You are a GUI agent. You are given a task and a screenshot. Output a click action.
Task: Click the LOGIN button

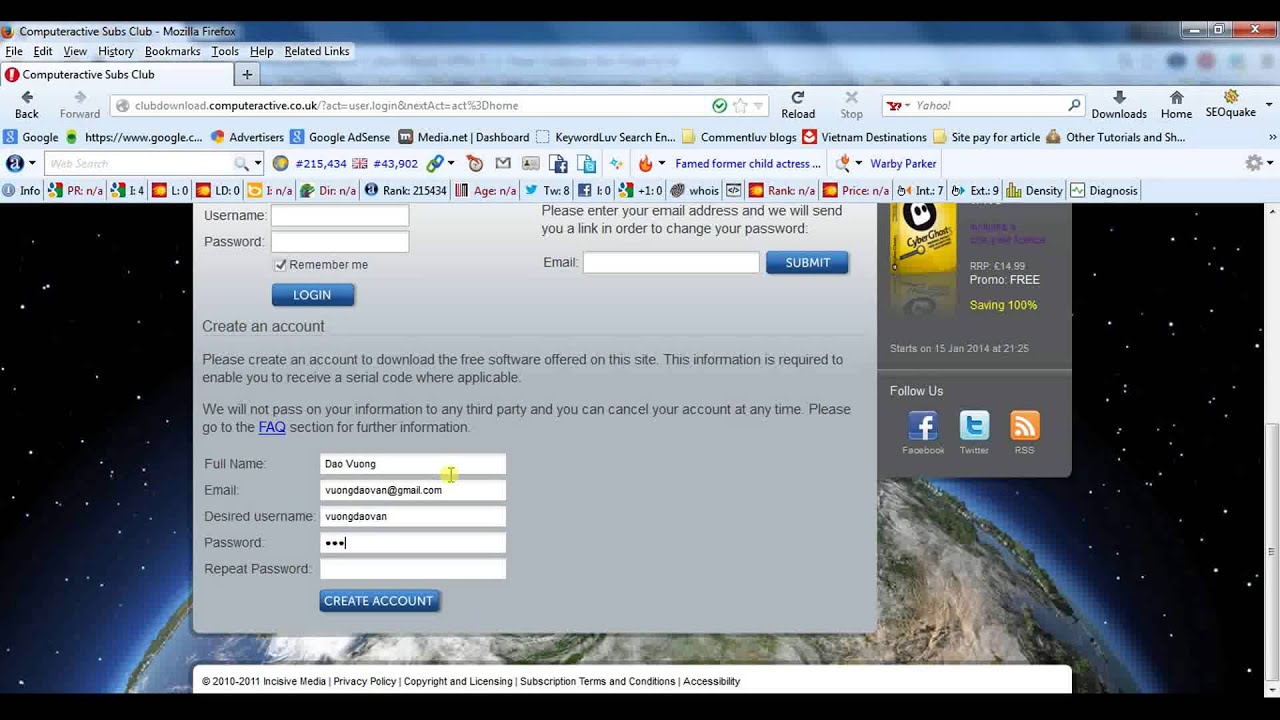[312, 295]
